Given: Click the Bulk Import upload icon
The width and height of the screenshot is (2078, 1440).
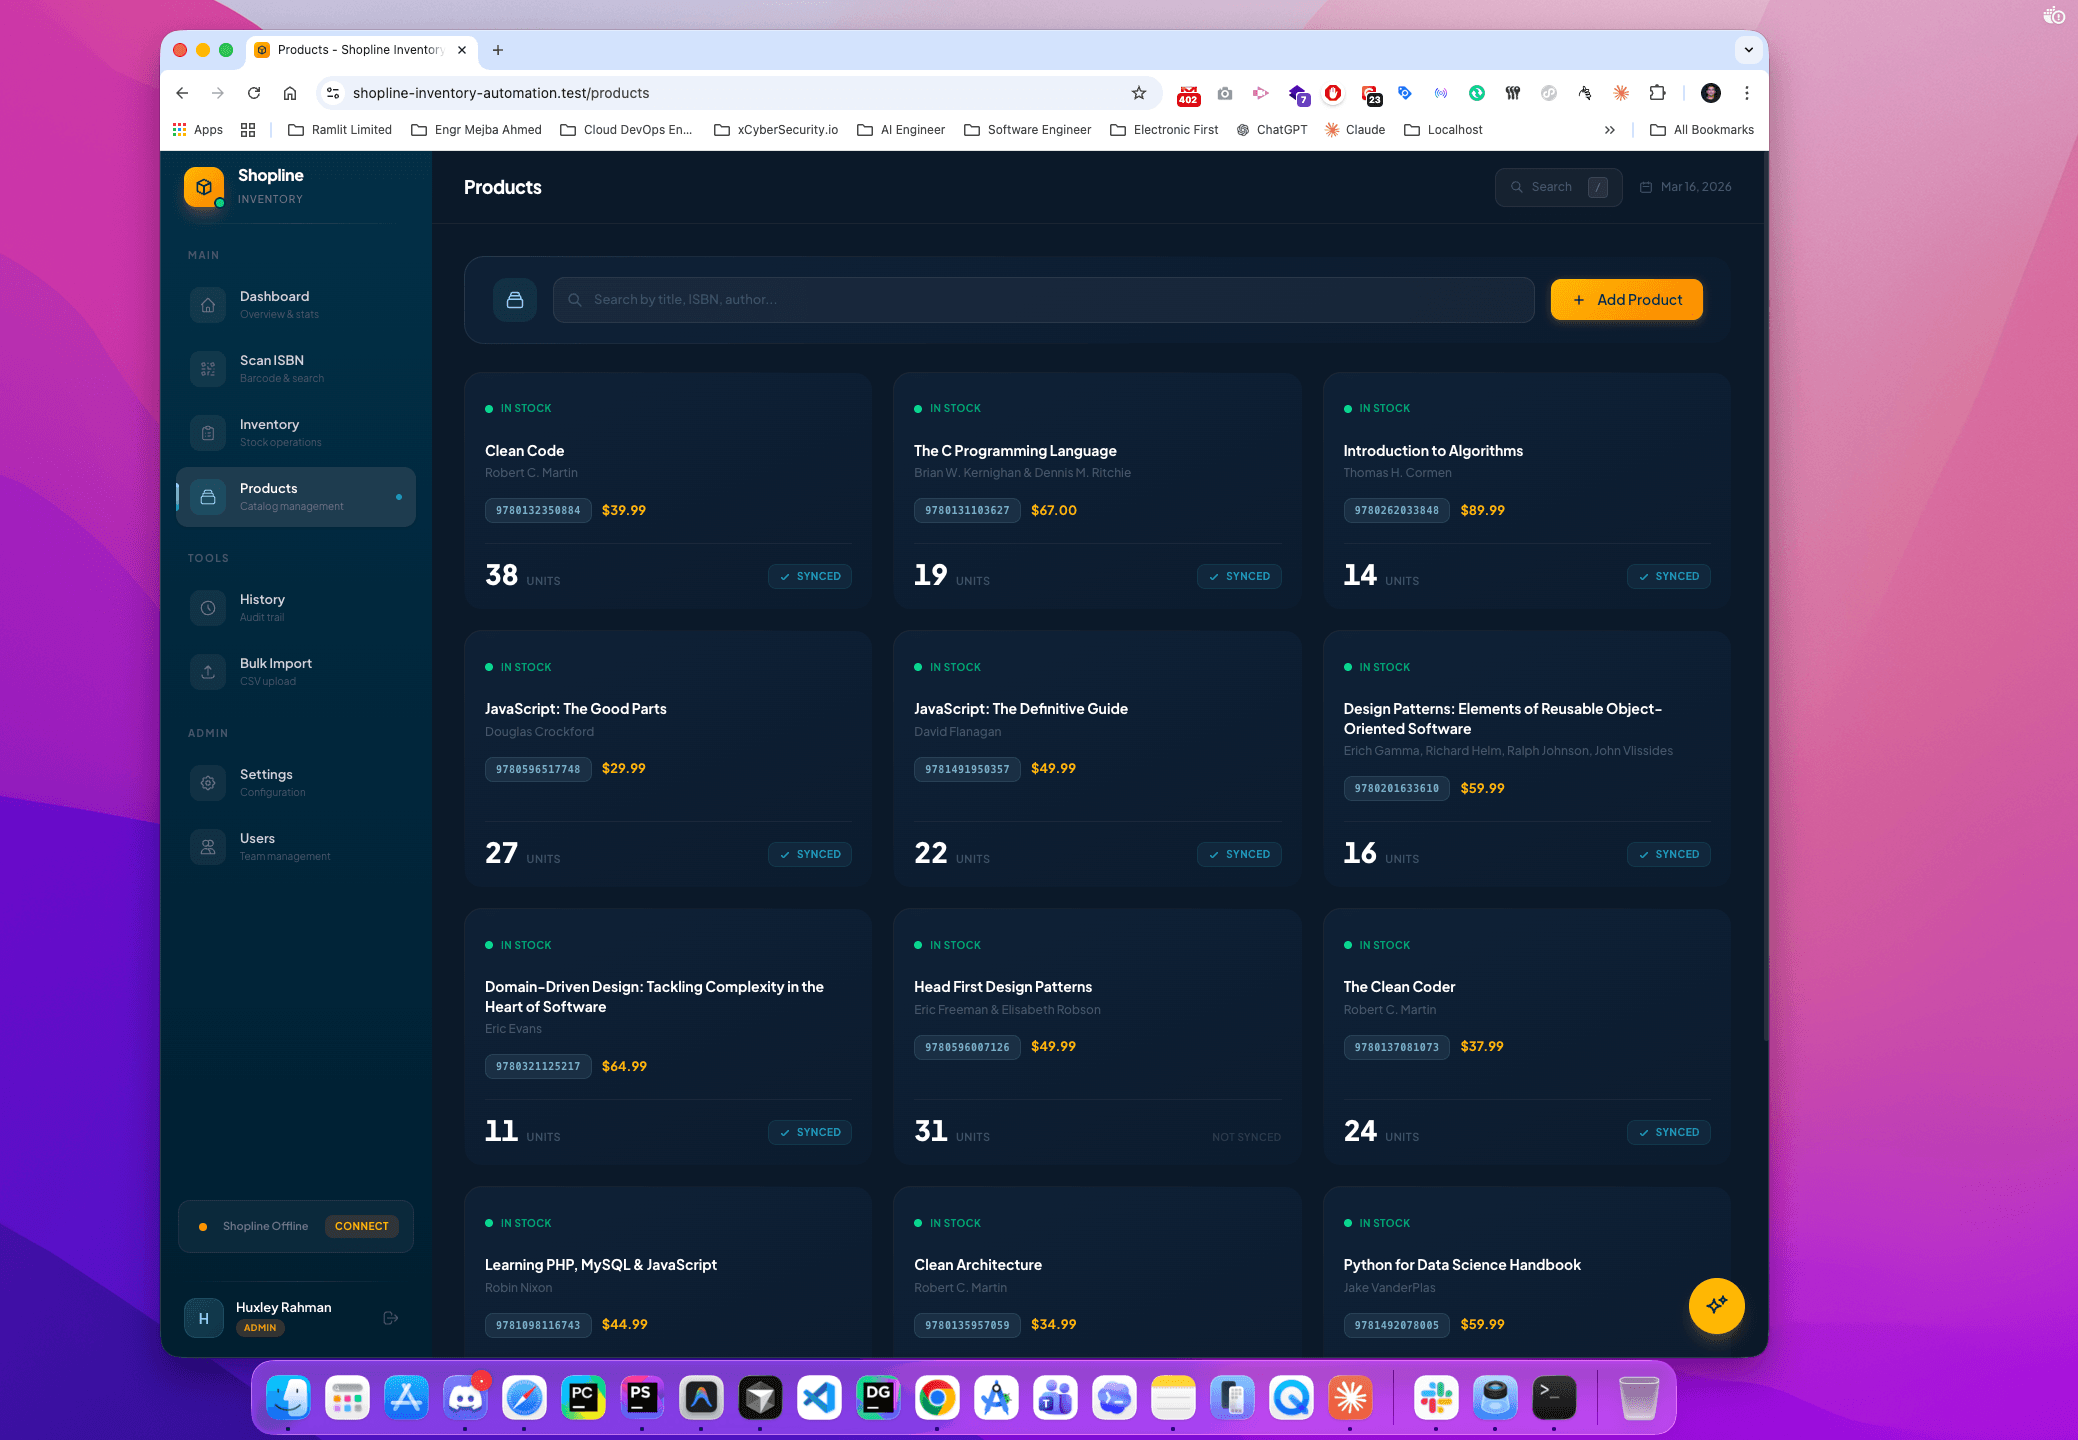Looking at the screenshot, I should pyautogui.click(x=207, y=671).
